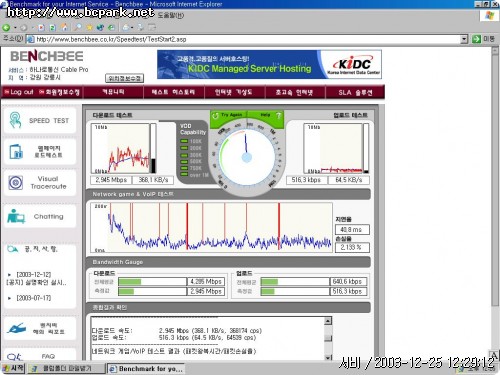This screenshot has width=500, height=375.
Task: Go to the Home page icon
Action: (65, 27)
